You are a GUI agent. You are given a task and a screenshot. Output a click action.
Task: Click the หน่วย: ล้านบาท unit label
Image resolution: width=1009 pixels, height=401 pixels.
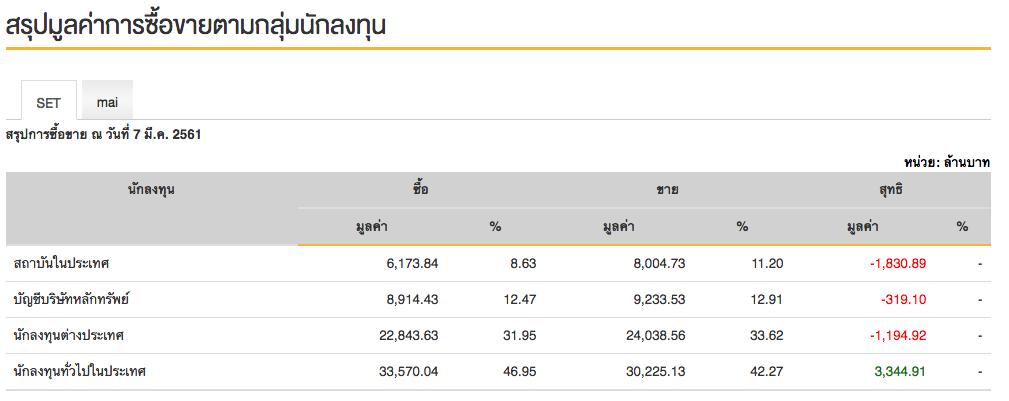946,161
